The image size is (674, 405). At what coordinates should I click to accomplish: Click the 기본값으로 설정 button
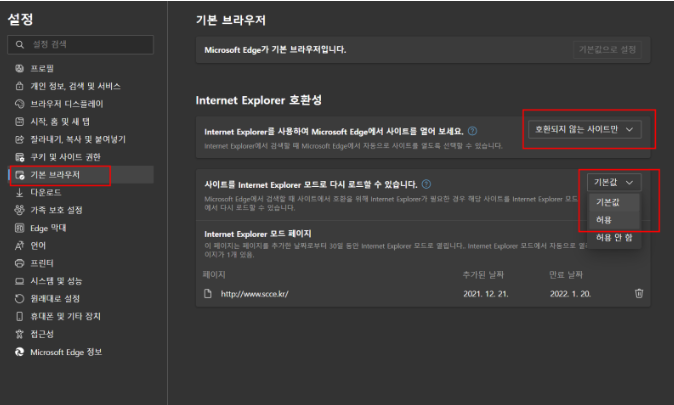(607, 50)
